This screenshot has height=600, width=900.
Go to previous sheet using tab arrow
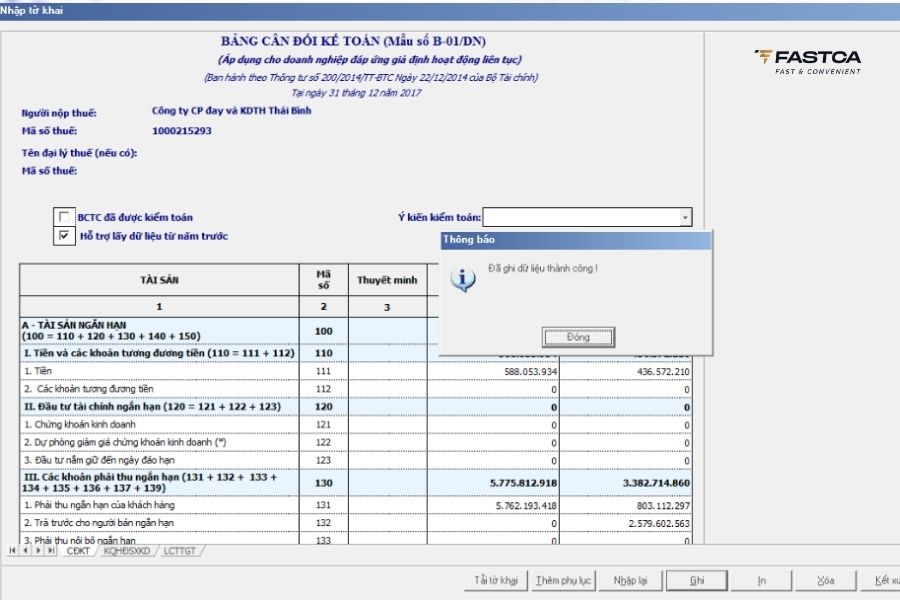[x=25, y=550]
